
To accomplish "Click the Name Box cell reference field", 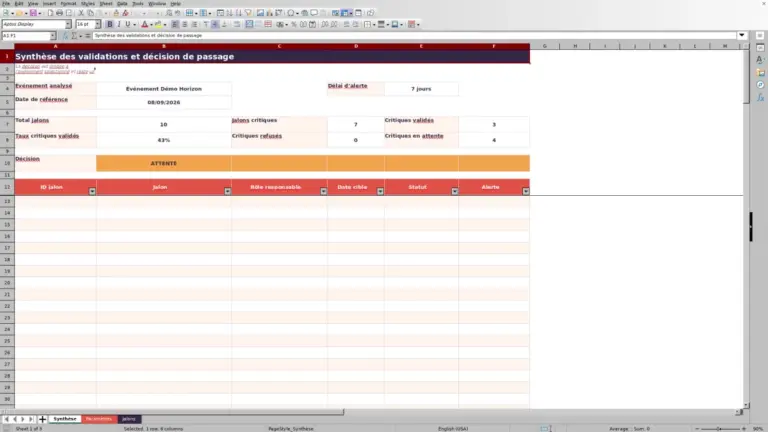I will [26, 36].
